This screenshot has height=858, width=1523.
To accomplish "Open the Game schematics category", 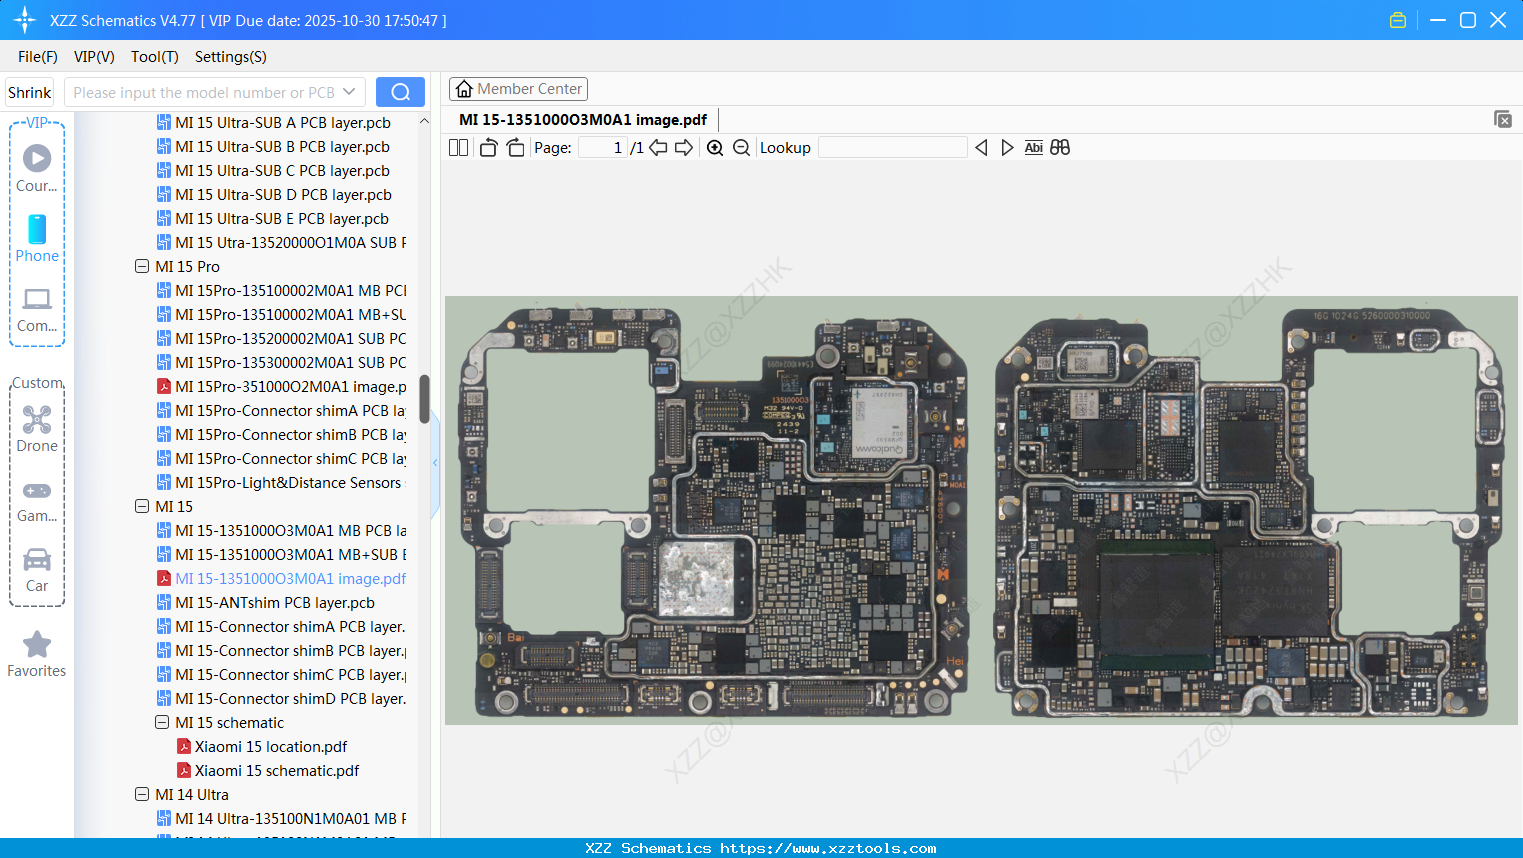I will click(x=37, y=500).
